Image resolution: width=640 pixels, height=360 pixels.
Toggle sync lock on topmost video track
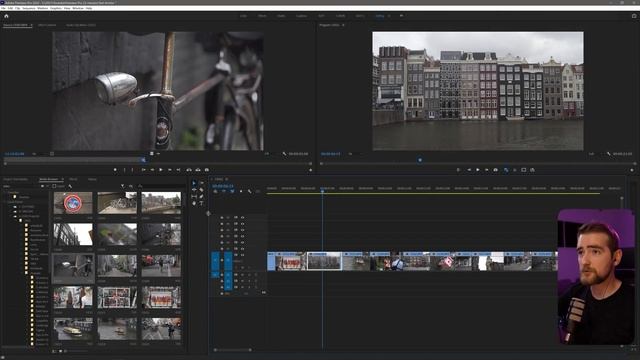tap(236, 218)
